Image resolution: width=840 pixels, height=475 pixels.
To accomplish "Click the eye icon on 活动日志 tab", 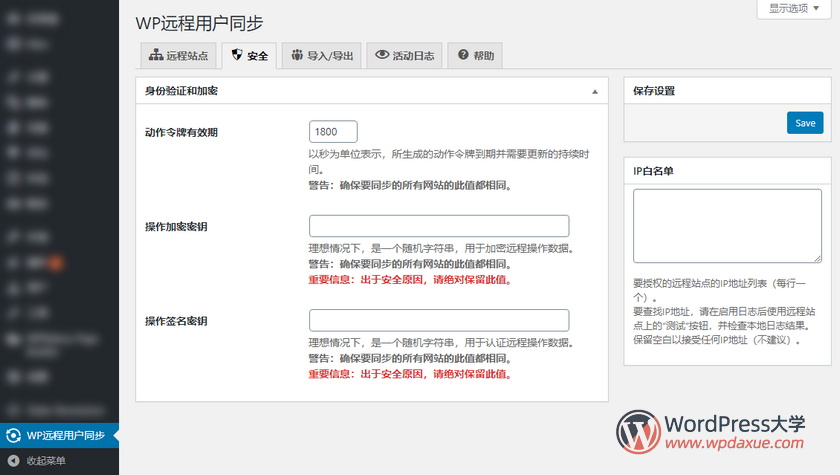I will coord(382,56).
